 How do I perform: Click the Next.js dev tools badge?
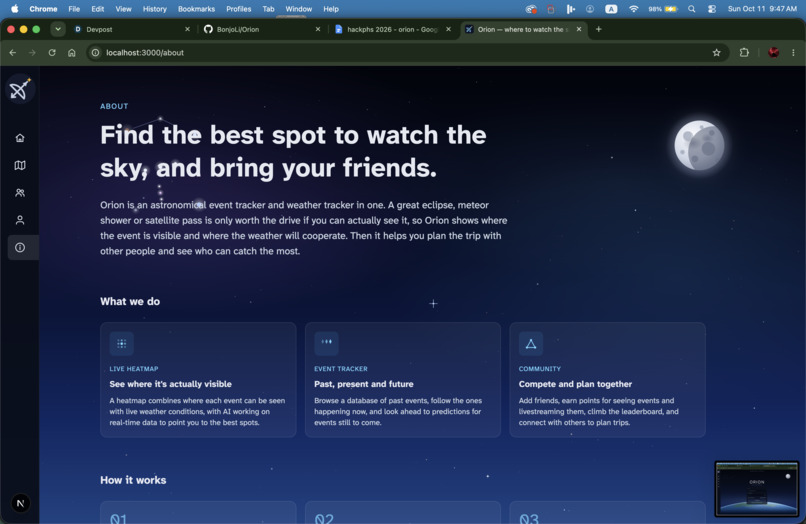21,503
